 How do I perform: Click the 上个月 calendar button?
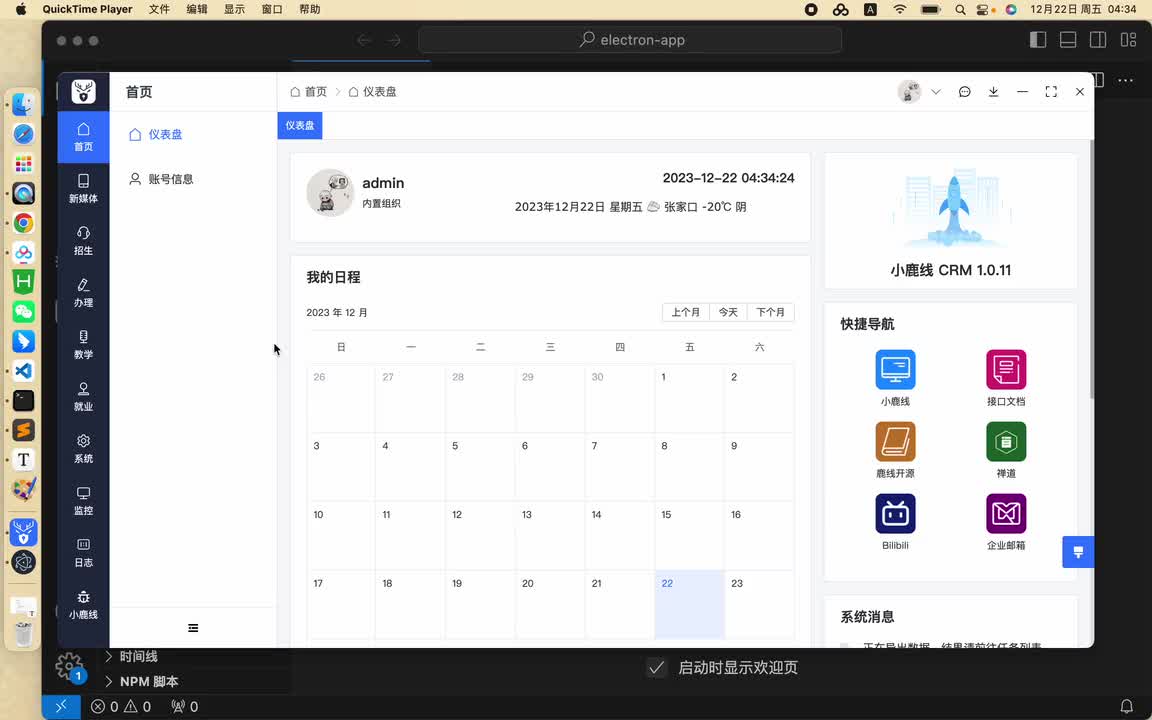[x=685, y=312]
